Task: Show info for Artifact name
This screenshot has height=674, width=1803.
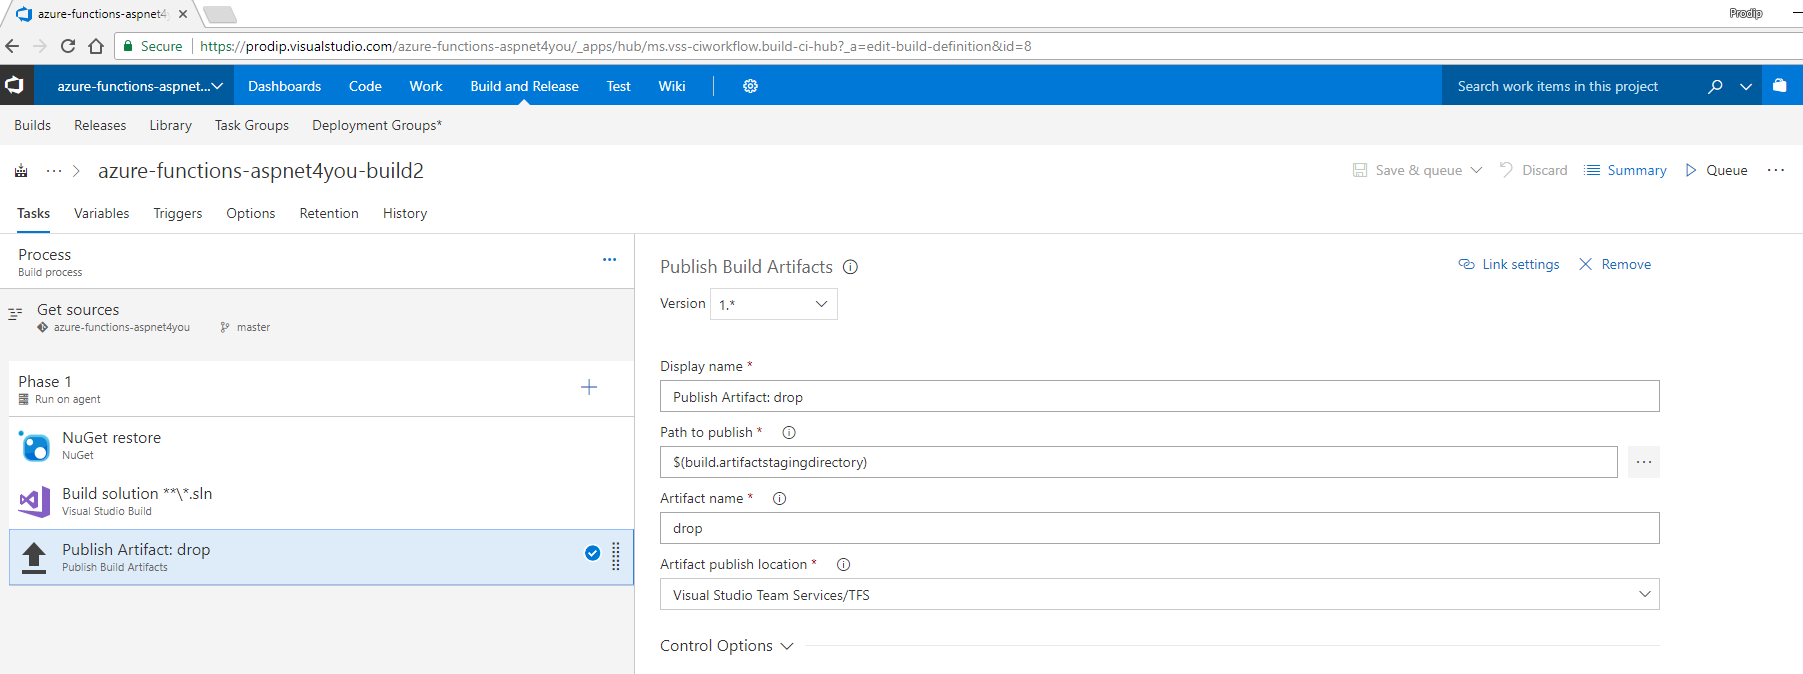Action: coord(780,499)
